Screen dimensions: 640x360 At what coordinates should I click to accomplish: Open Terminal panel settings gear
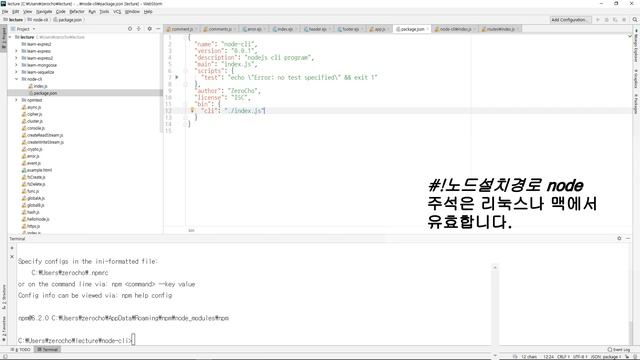(x=619, y=238)
